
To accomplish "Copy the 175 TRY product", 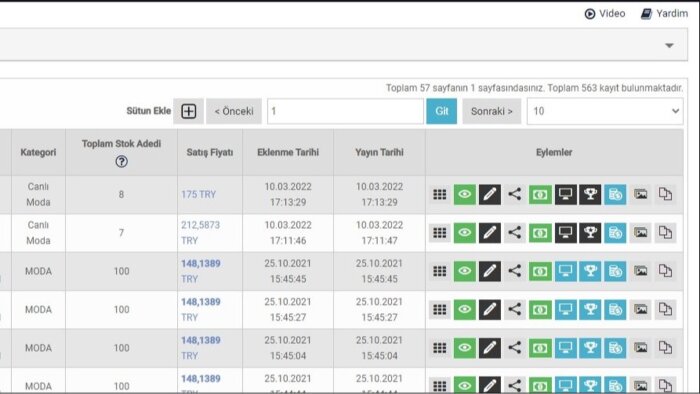I will click(x=666, y=195).
